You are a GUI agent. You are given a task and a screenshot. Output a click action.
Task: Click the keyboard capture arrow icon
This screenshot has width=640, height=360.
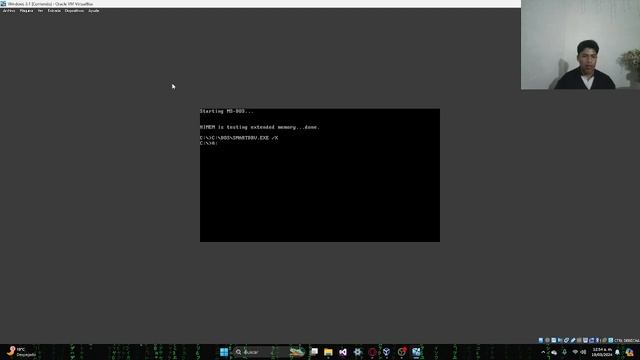coord(611,340)
